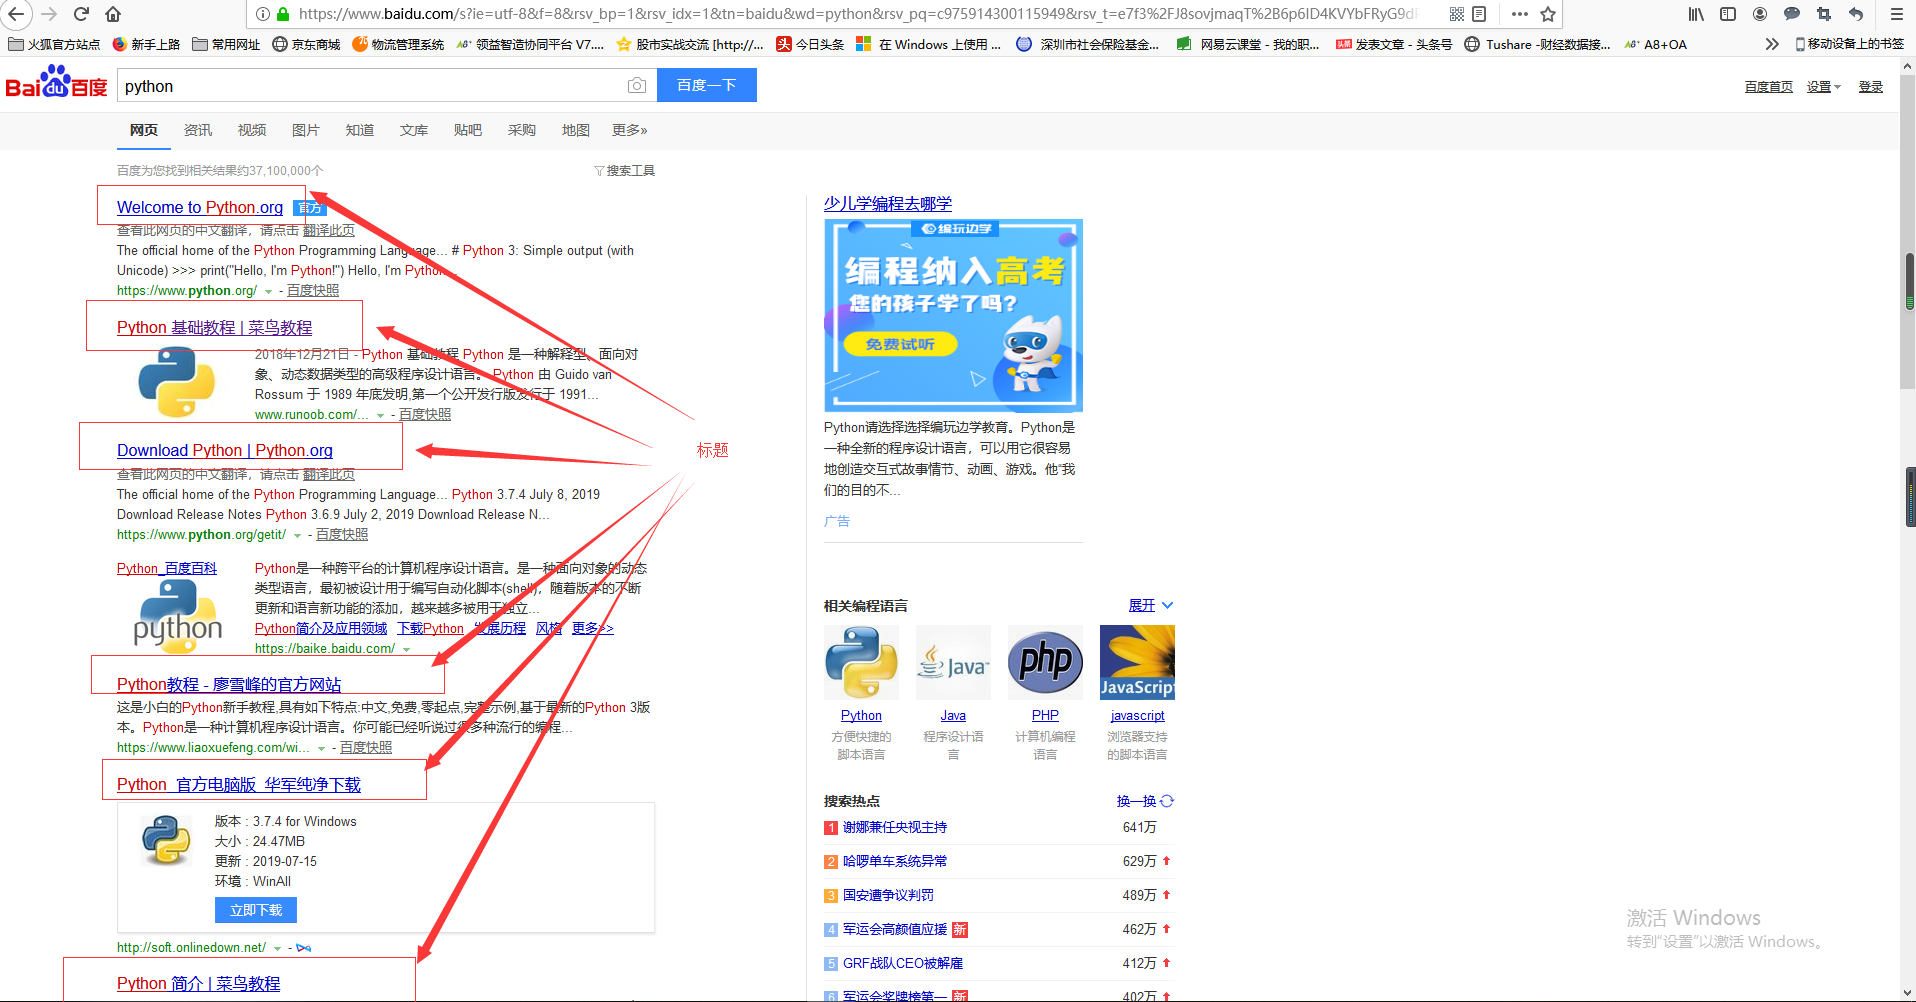1916x1002 pixels.
Task: Click 翻译此页 under Welcome to Python.org
Action: coord(329,230)
